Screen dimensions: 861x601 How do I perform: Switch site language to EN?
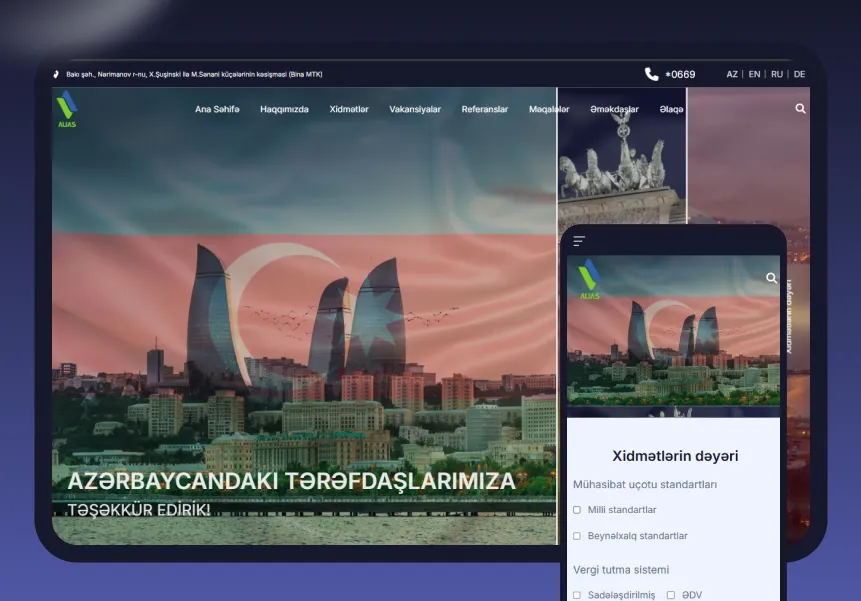(x=754, y=74)
